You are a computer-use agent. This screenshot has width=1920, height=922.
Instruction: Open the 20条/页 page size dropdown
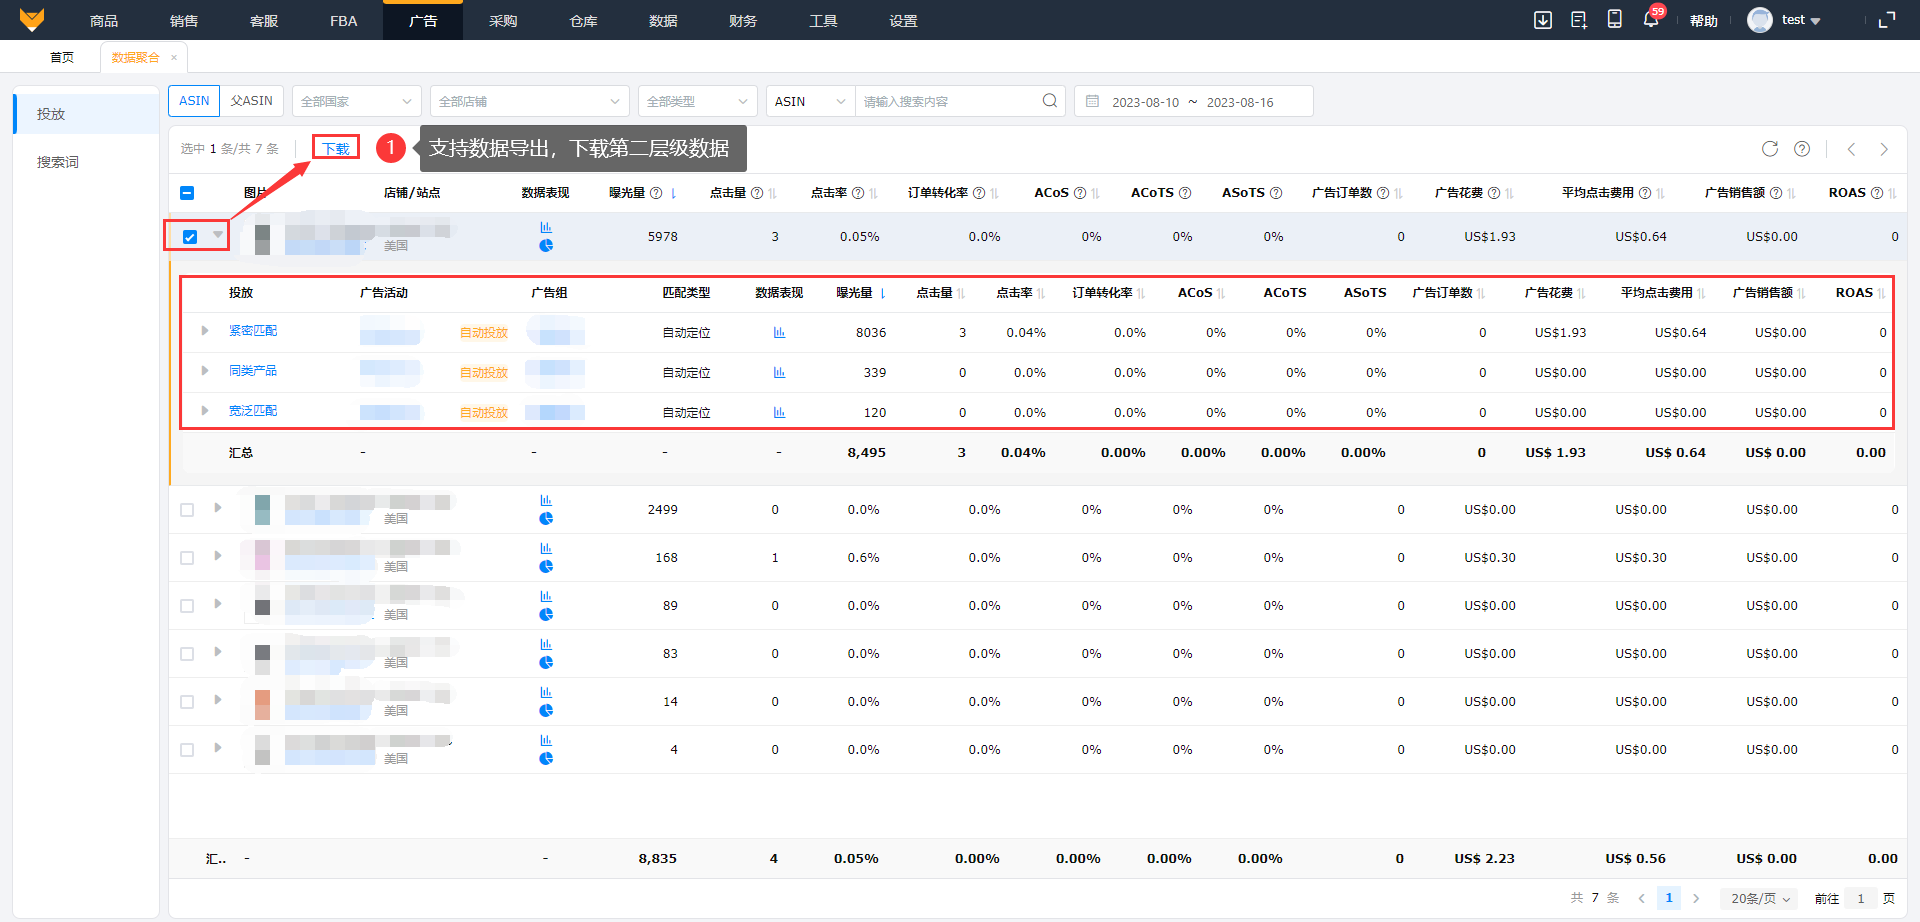click(x=1759, y=898)
